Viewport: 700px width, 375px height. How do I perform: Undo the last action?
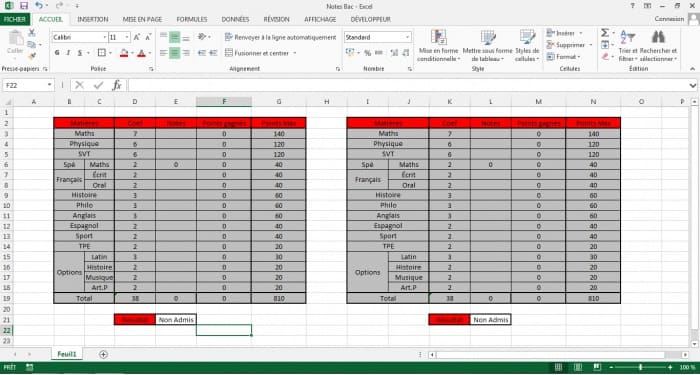(39, 6)
